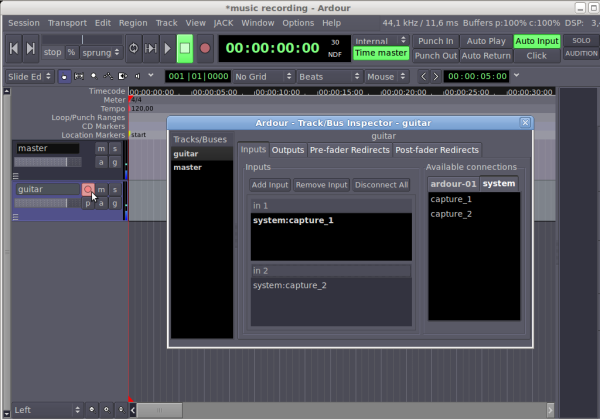Click Add Input button
The height and width of the screenshot is (420, 600).
pyautogui.click(x=270, y=185)
